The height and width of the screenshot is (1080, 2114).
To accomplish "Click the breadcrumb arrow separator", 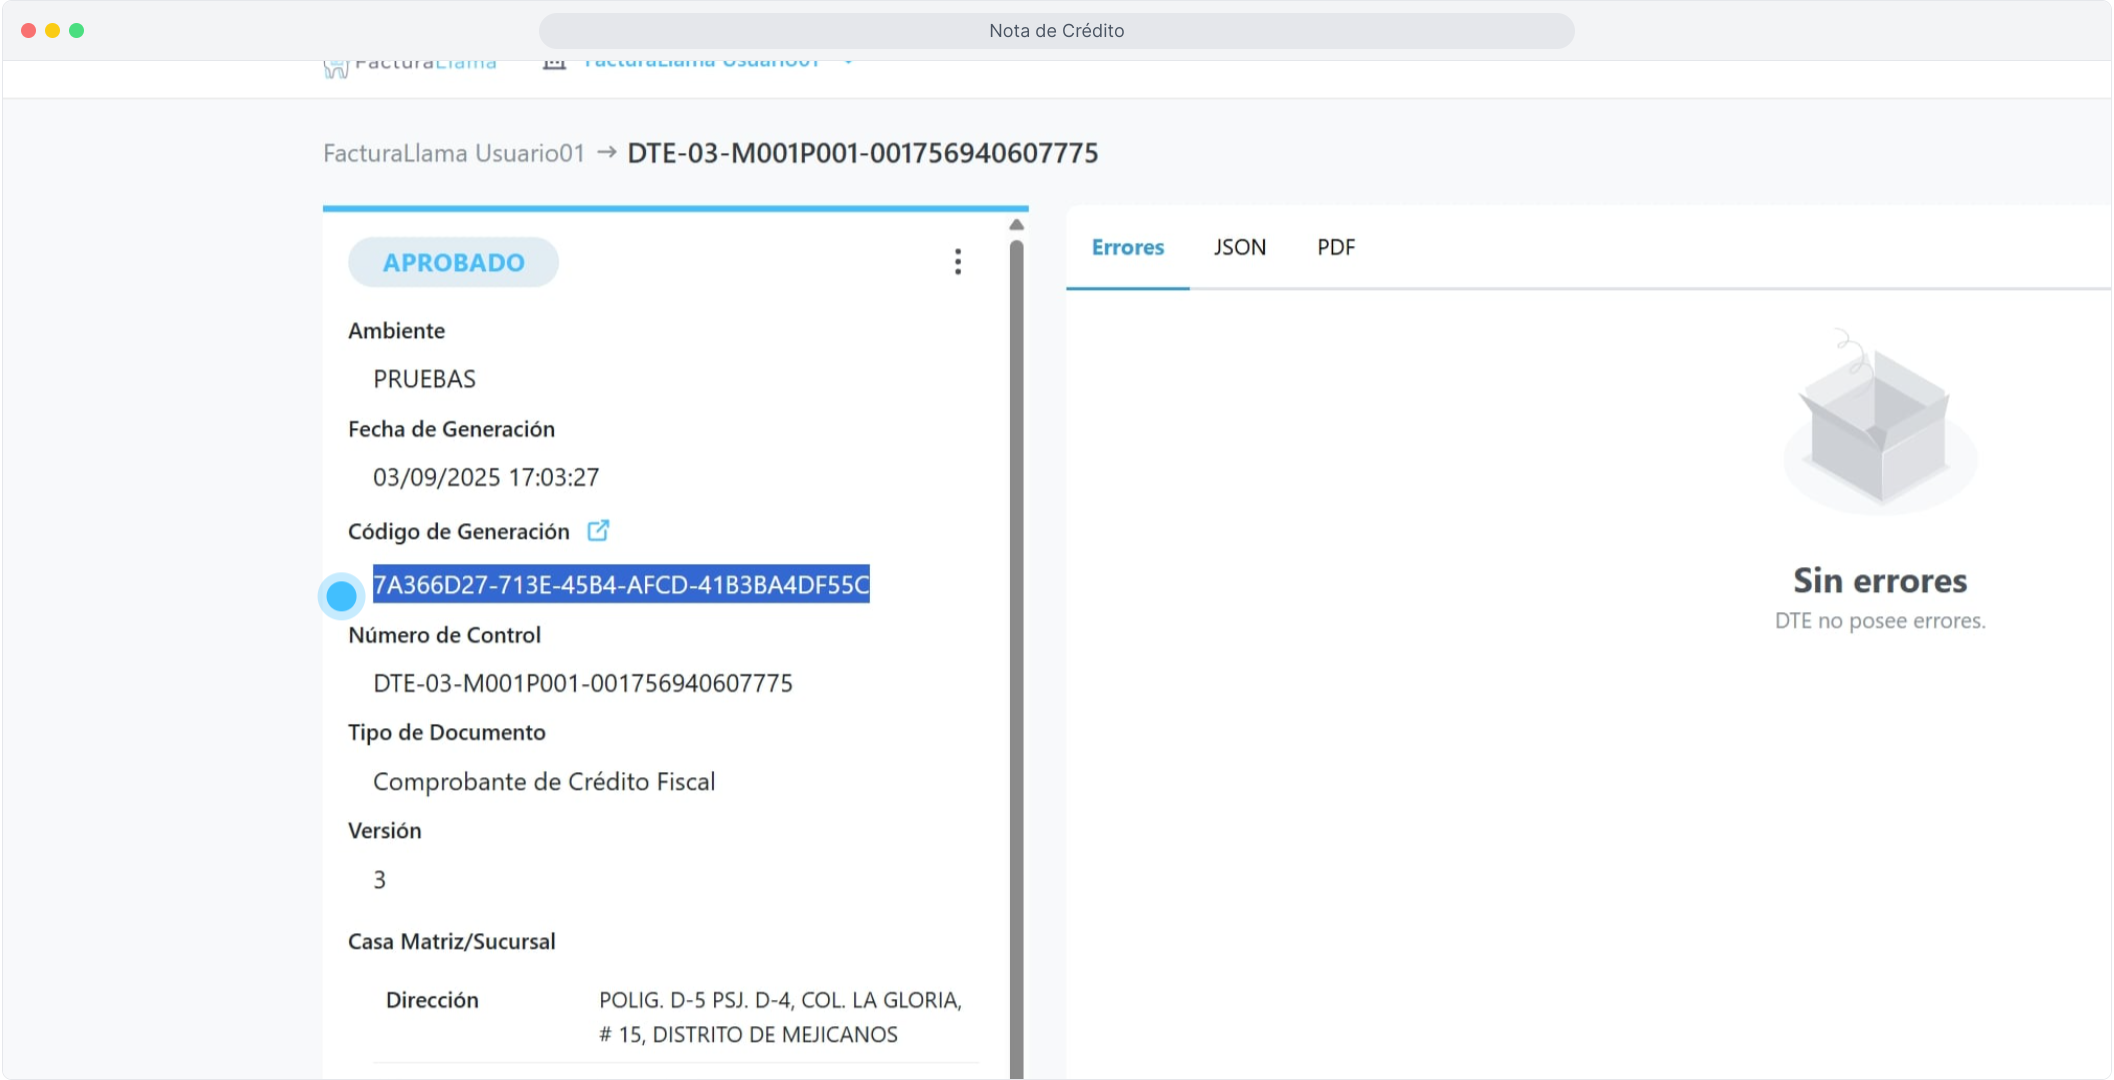I will point(606,153).
